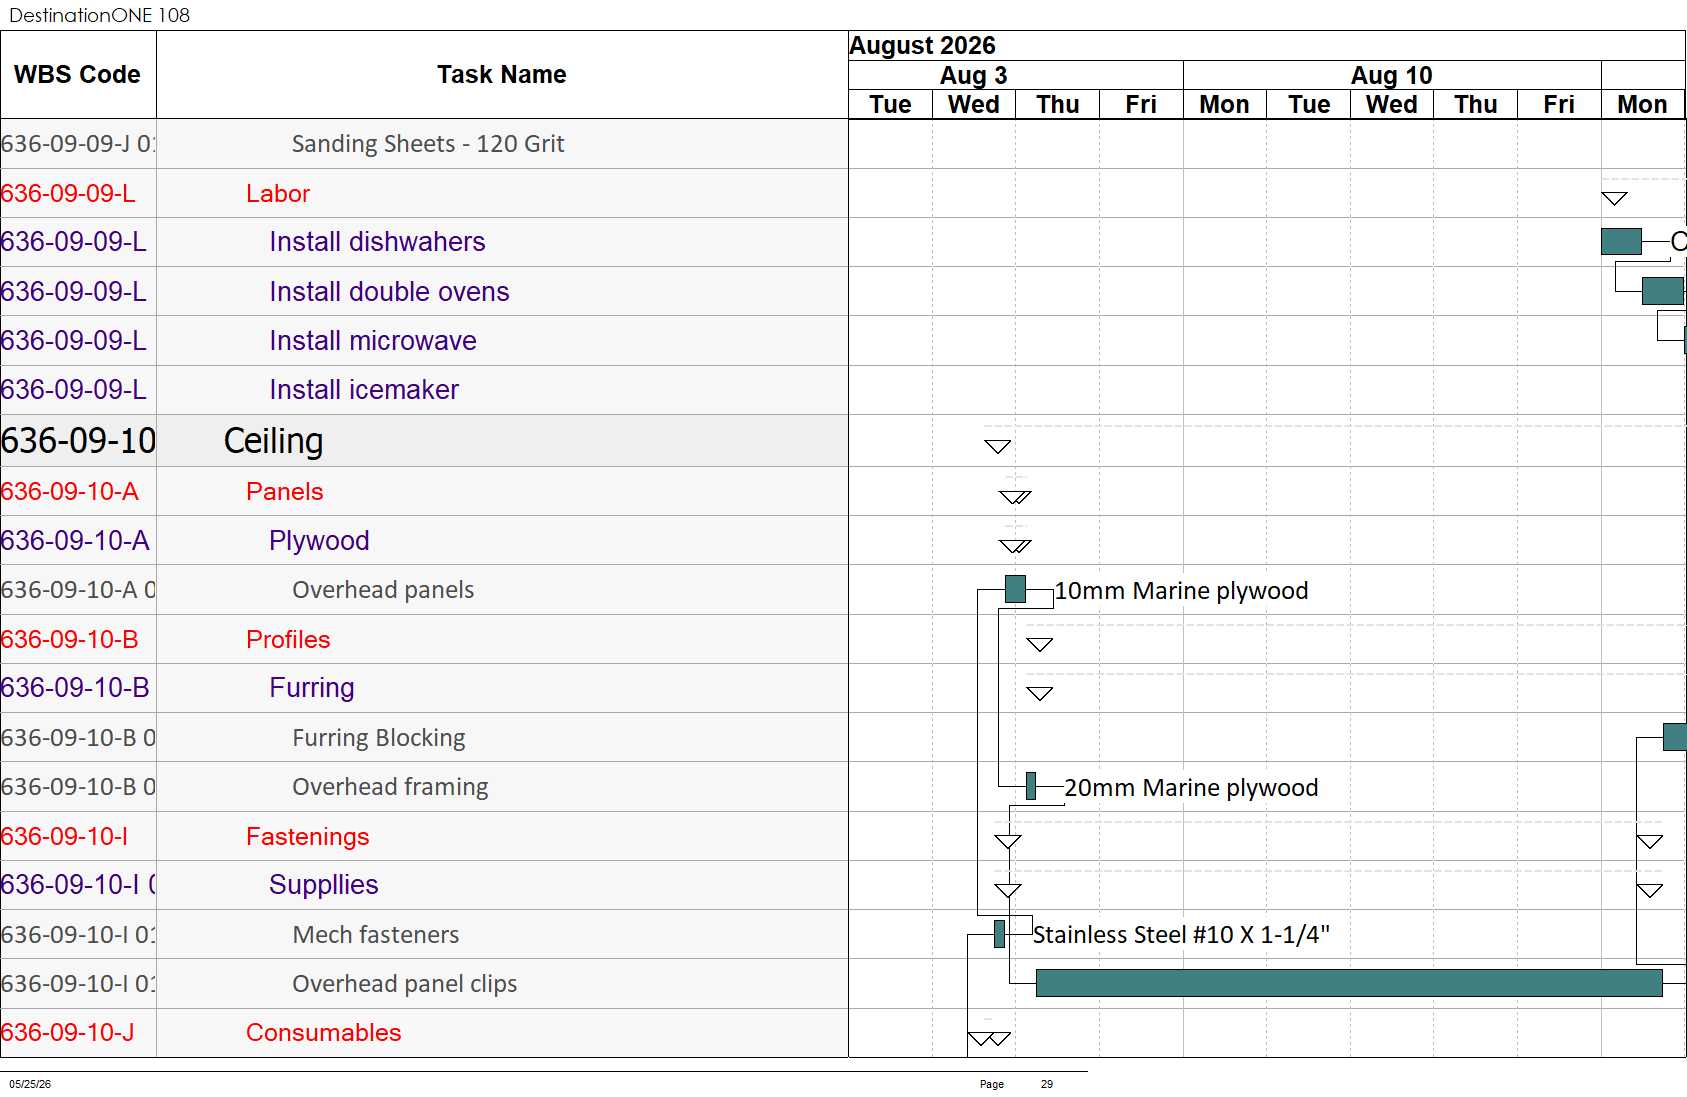1687x1097 pixels.
Task: Click the 05/25/26 footer date
Action: (30, 1084)
